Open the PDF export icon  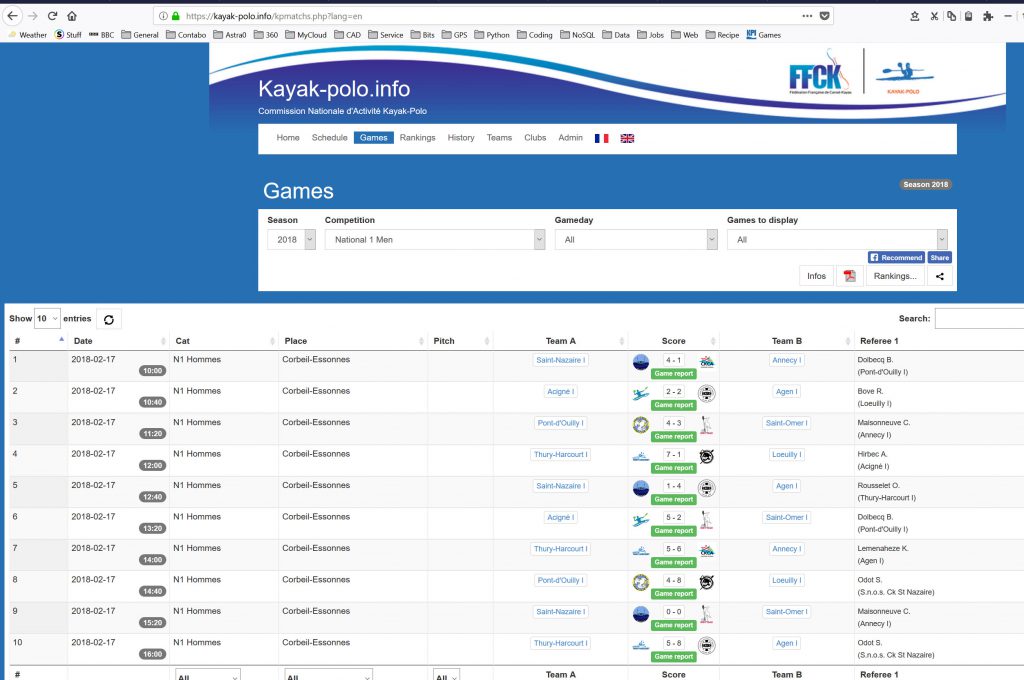849,276
